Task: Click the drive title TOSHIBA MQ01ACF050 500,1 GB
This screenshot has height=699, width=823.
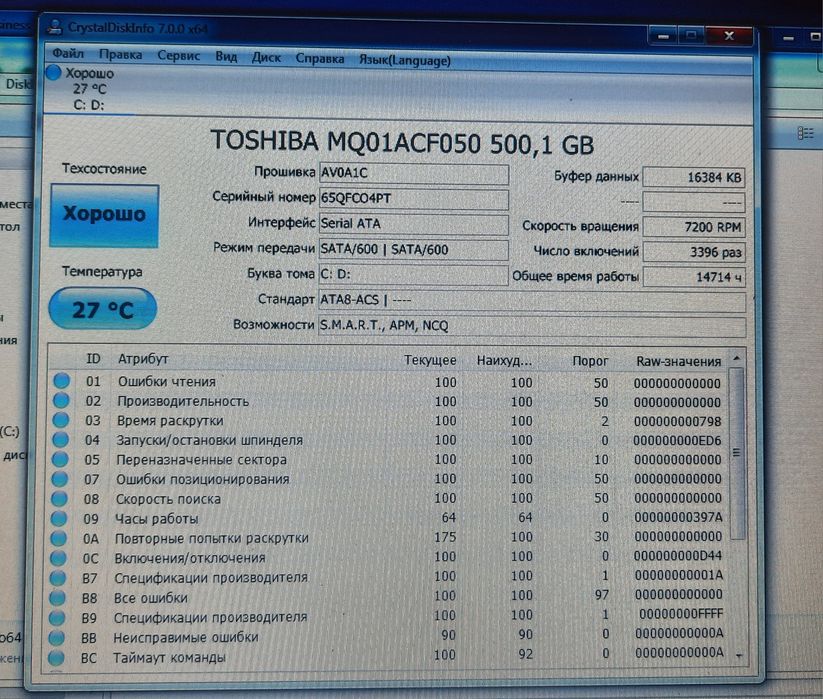Action: pos(402,143)
